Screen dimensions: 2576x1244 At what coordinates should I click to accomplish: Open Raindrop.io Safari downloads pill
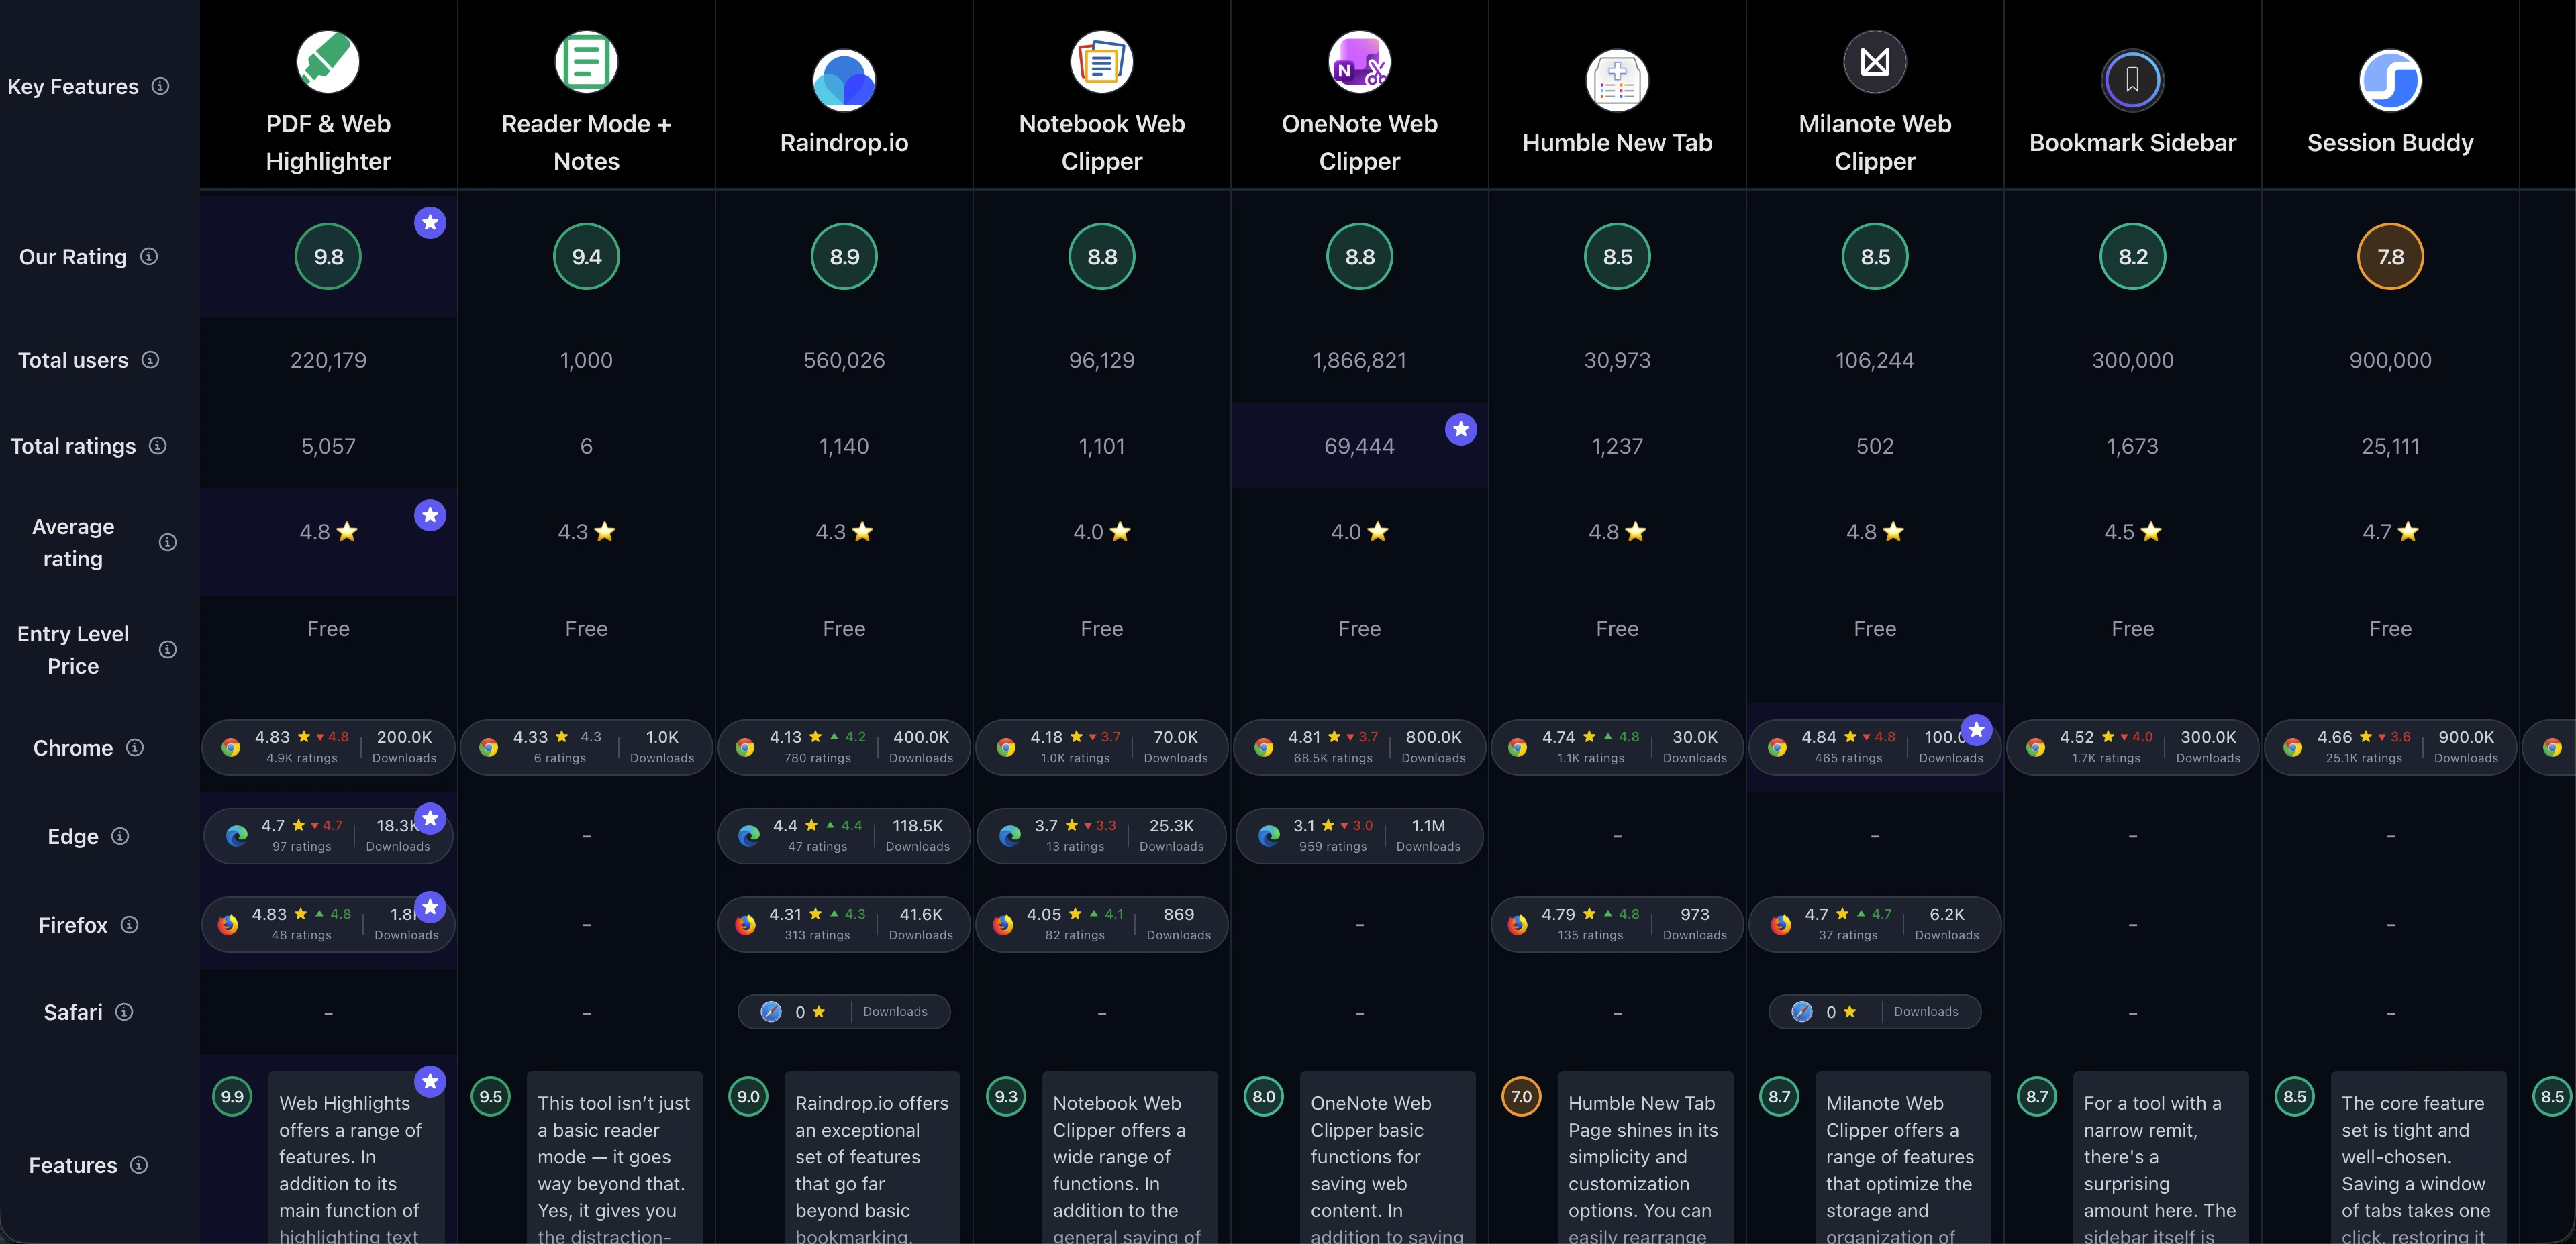844,1012
